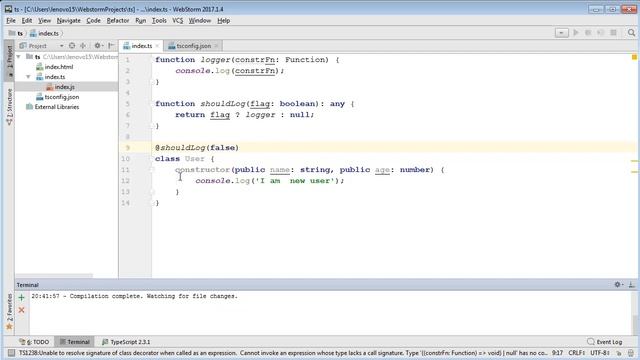Toggle the Structure side tab
This screenshot has width=640, height=360.
click(x=10, y=107)
